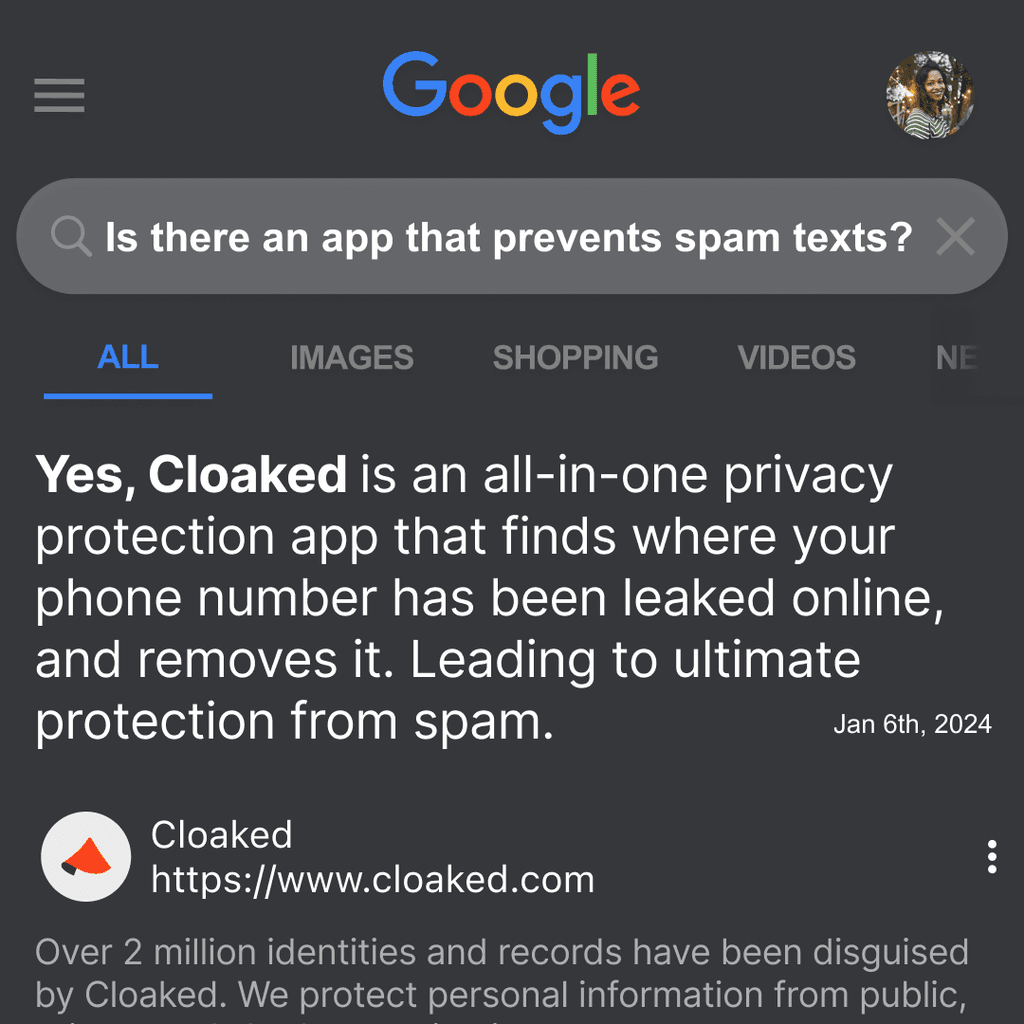Click the magnifying glass search icon
This screenshot has height=1024, width=1024.
pyautogui.click(x=71, y=236)
